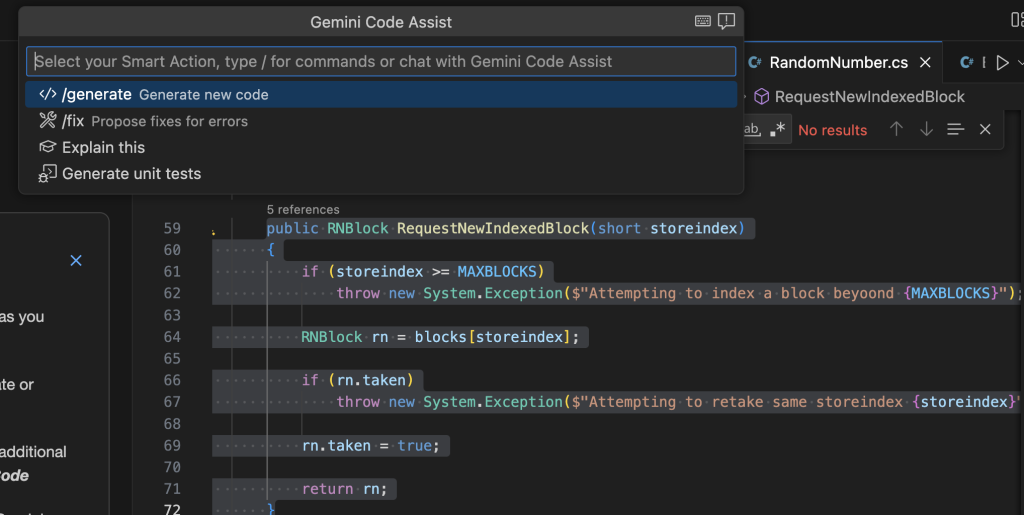1024x515 pixels.
Task: Open the run options dropdown beside play
Action: coord(1020,63)
